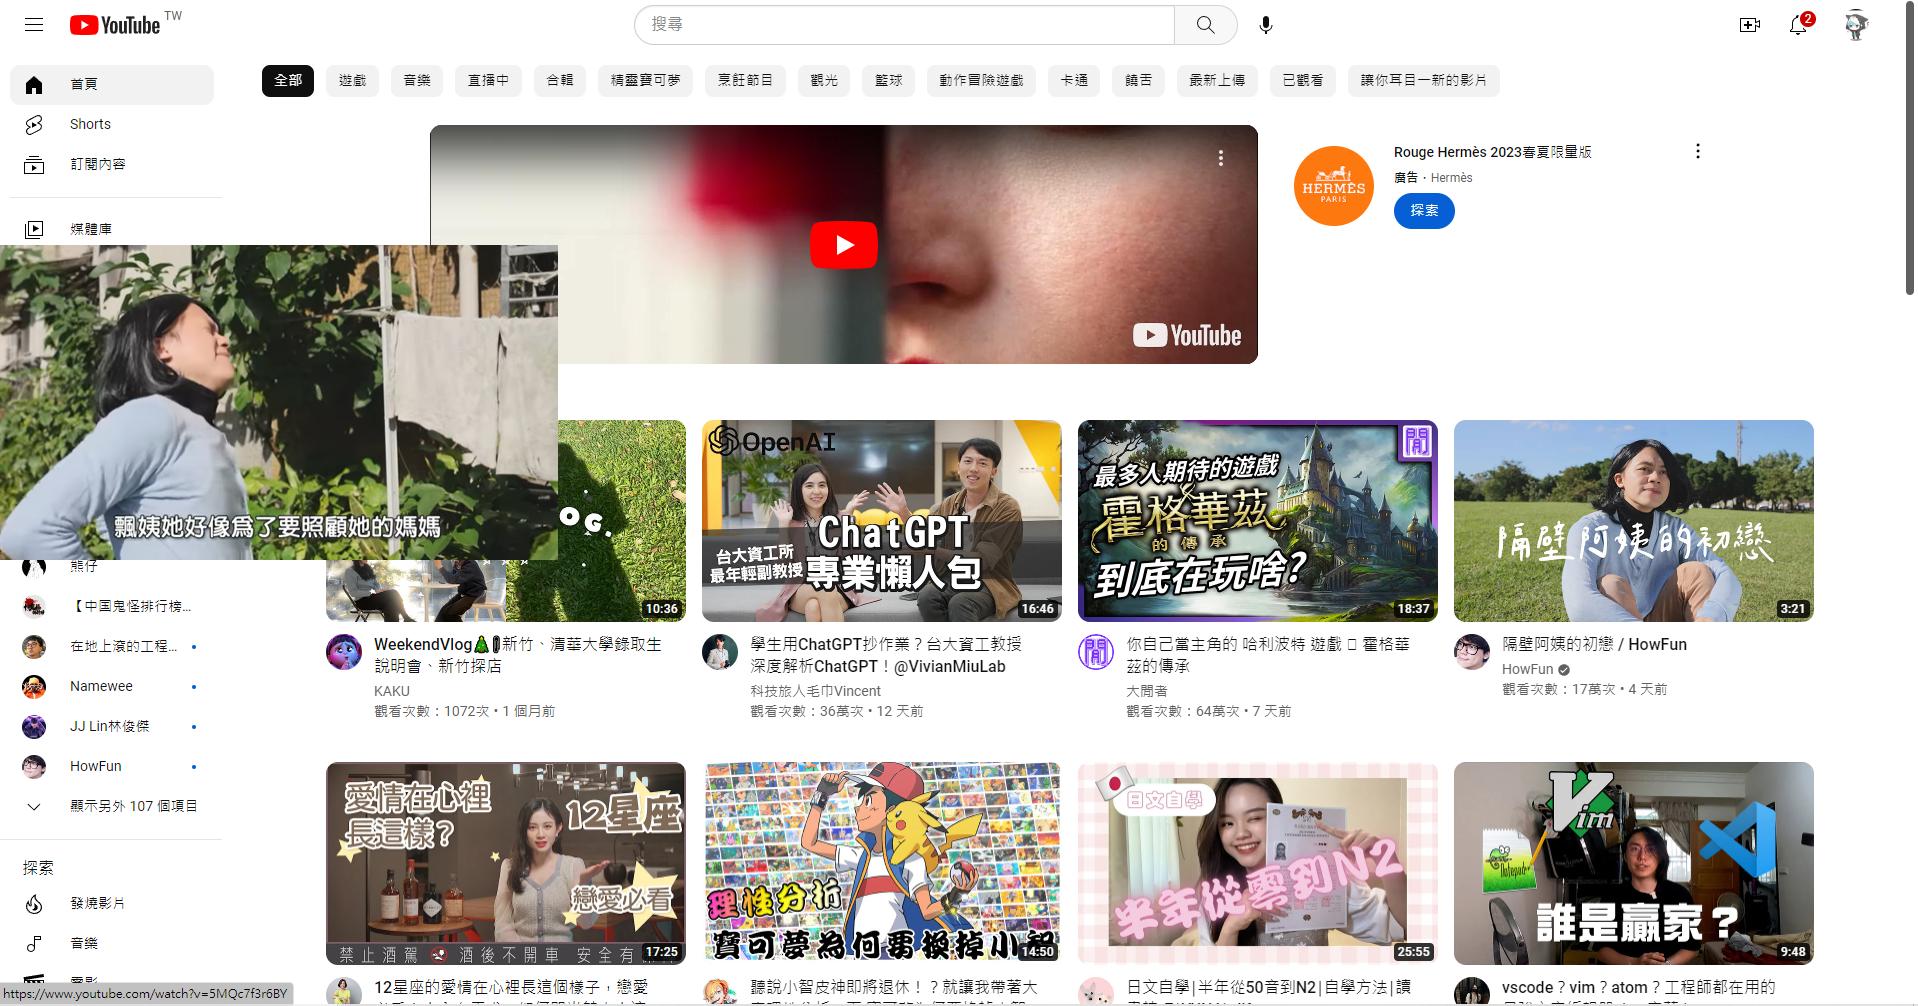The image size is (1918, 1006).
Task: Open the 寶可夢 理性分析 video thumbnail
Action: click(x=882, y=863)
